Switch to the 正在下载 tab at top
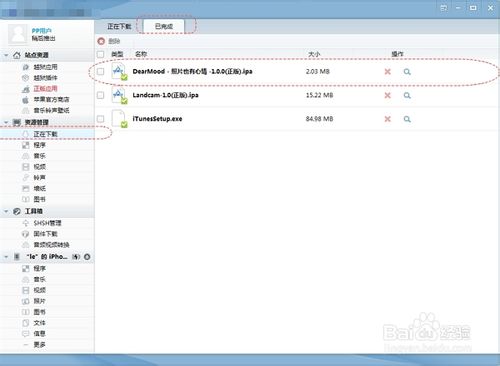500x366 pixels. click(119, 26)
